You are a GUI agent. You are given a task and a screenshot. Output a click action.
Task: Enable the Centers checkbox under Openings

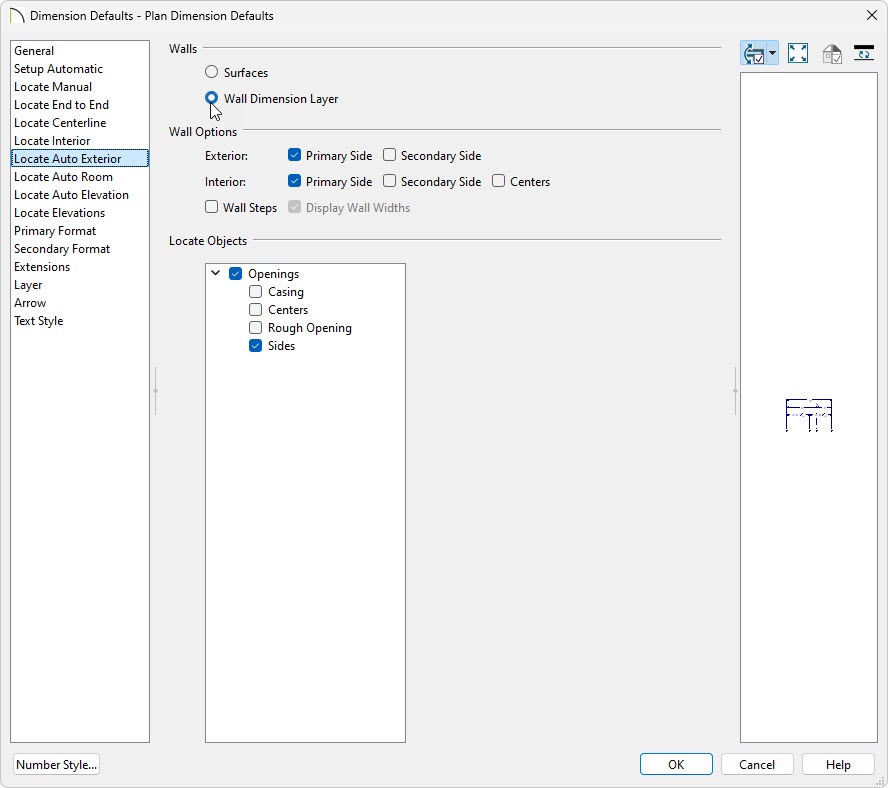coord(255,310)
